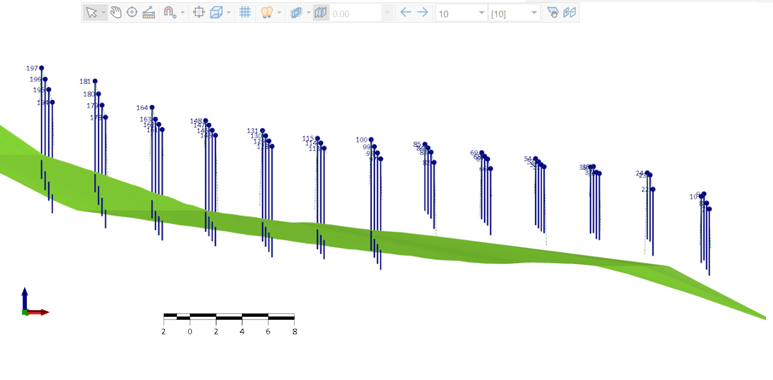This screenshot has height=380, width=773.
Task: Open dropdown arrow next to selection tool
Action: coord(104,13)
